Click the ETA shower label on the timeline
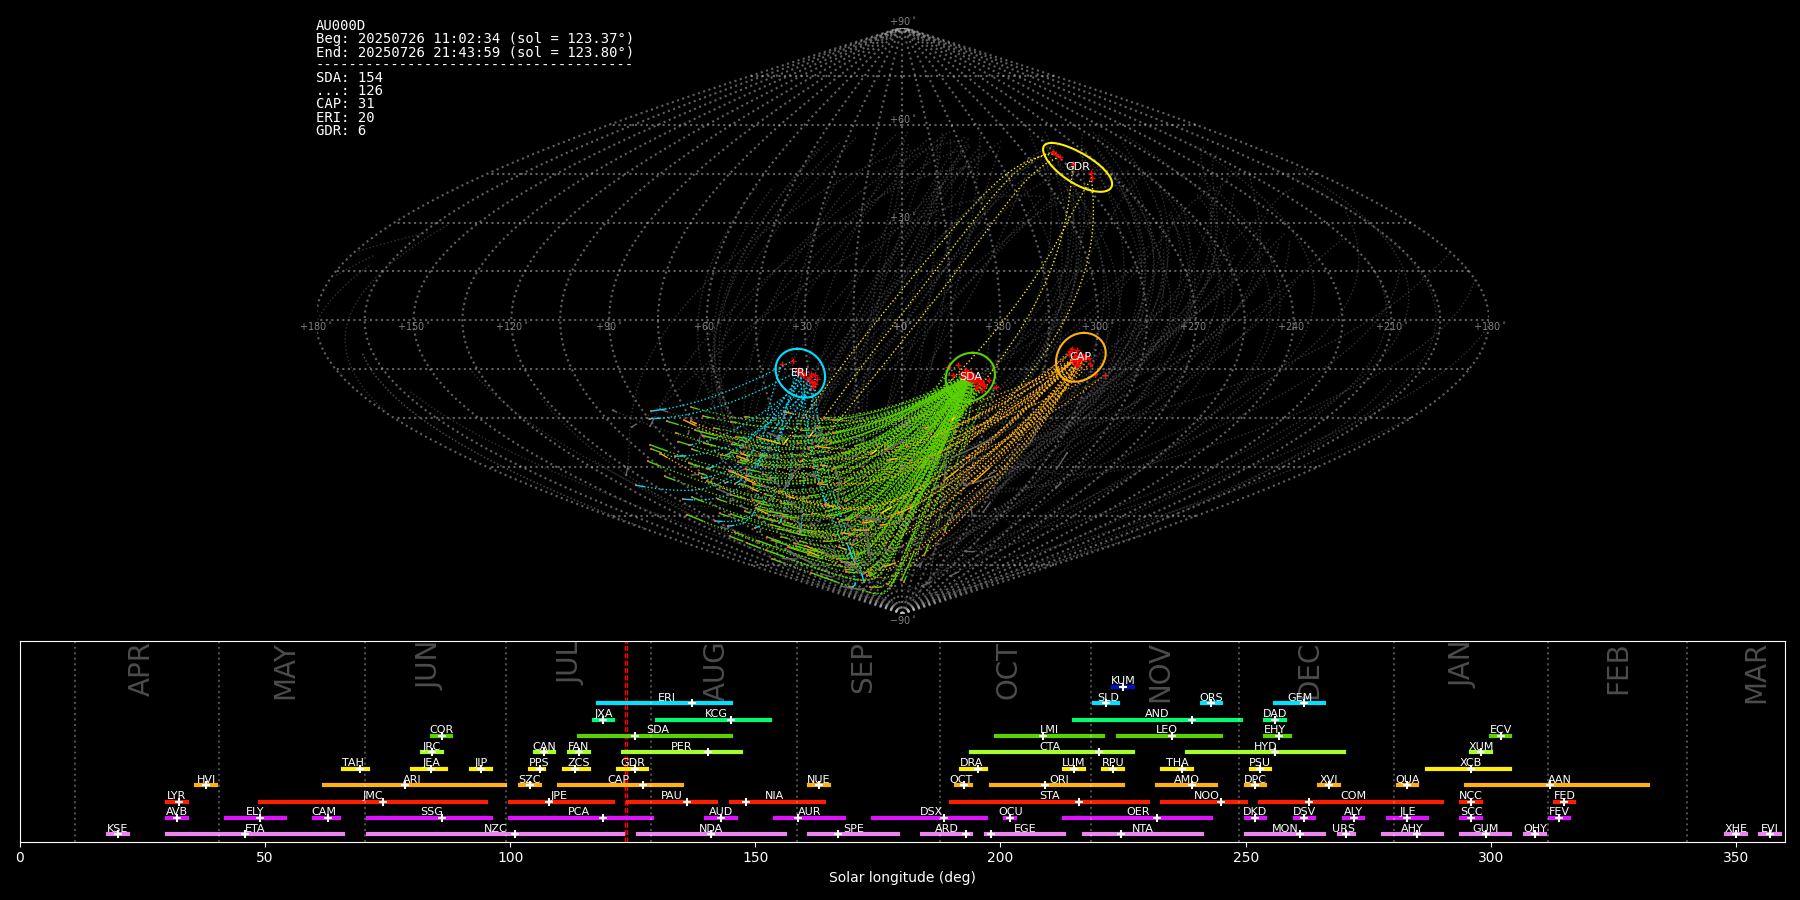 (255, 829)
